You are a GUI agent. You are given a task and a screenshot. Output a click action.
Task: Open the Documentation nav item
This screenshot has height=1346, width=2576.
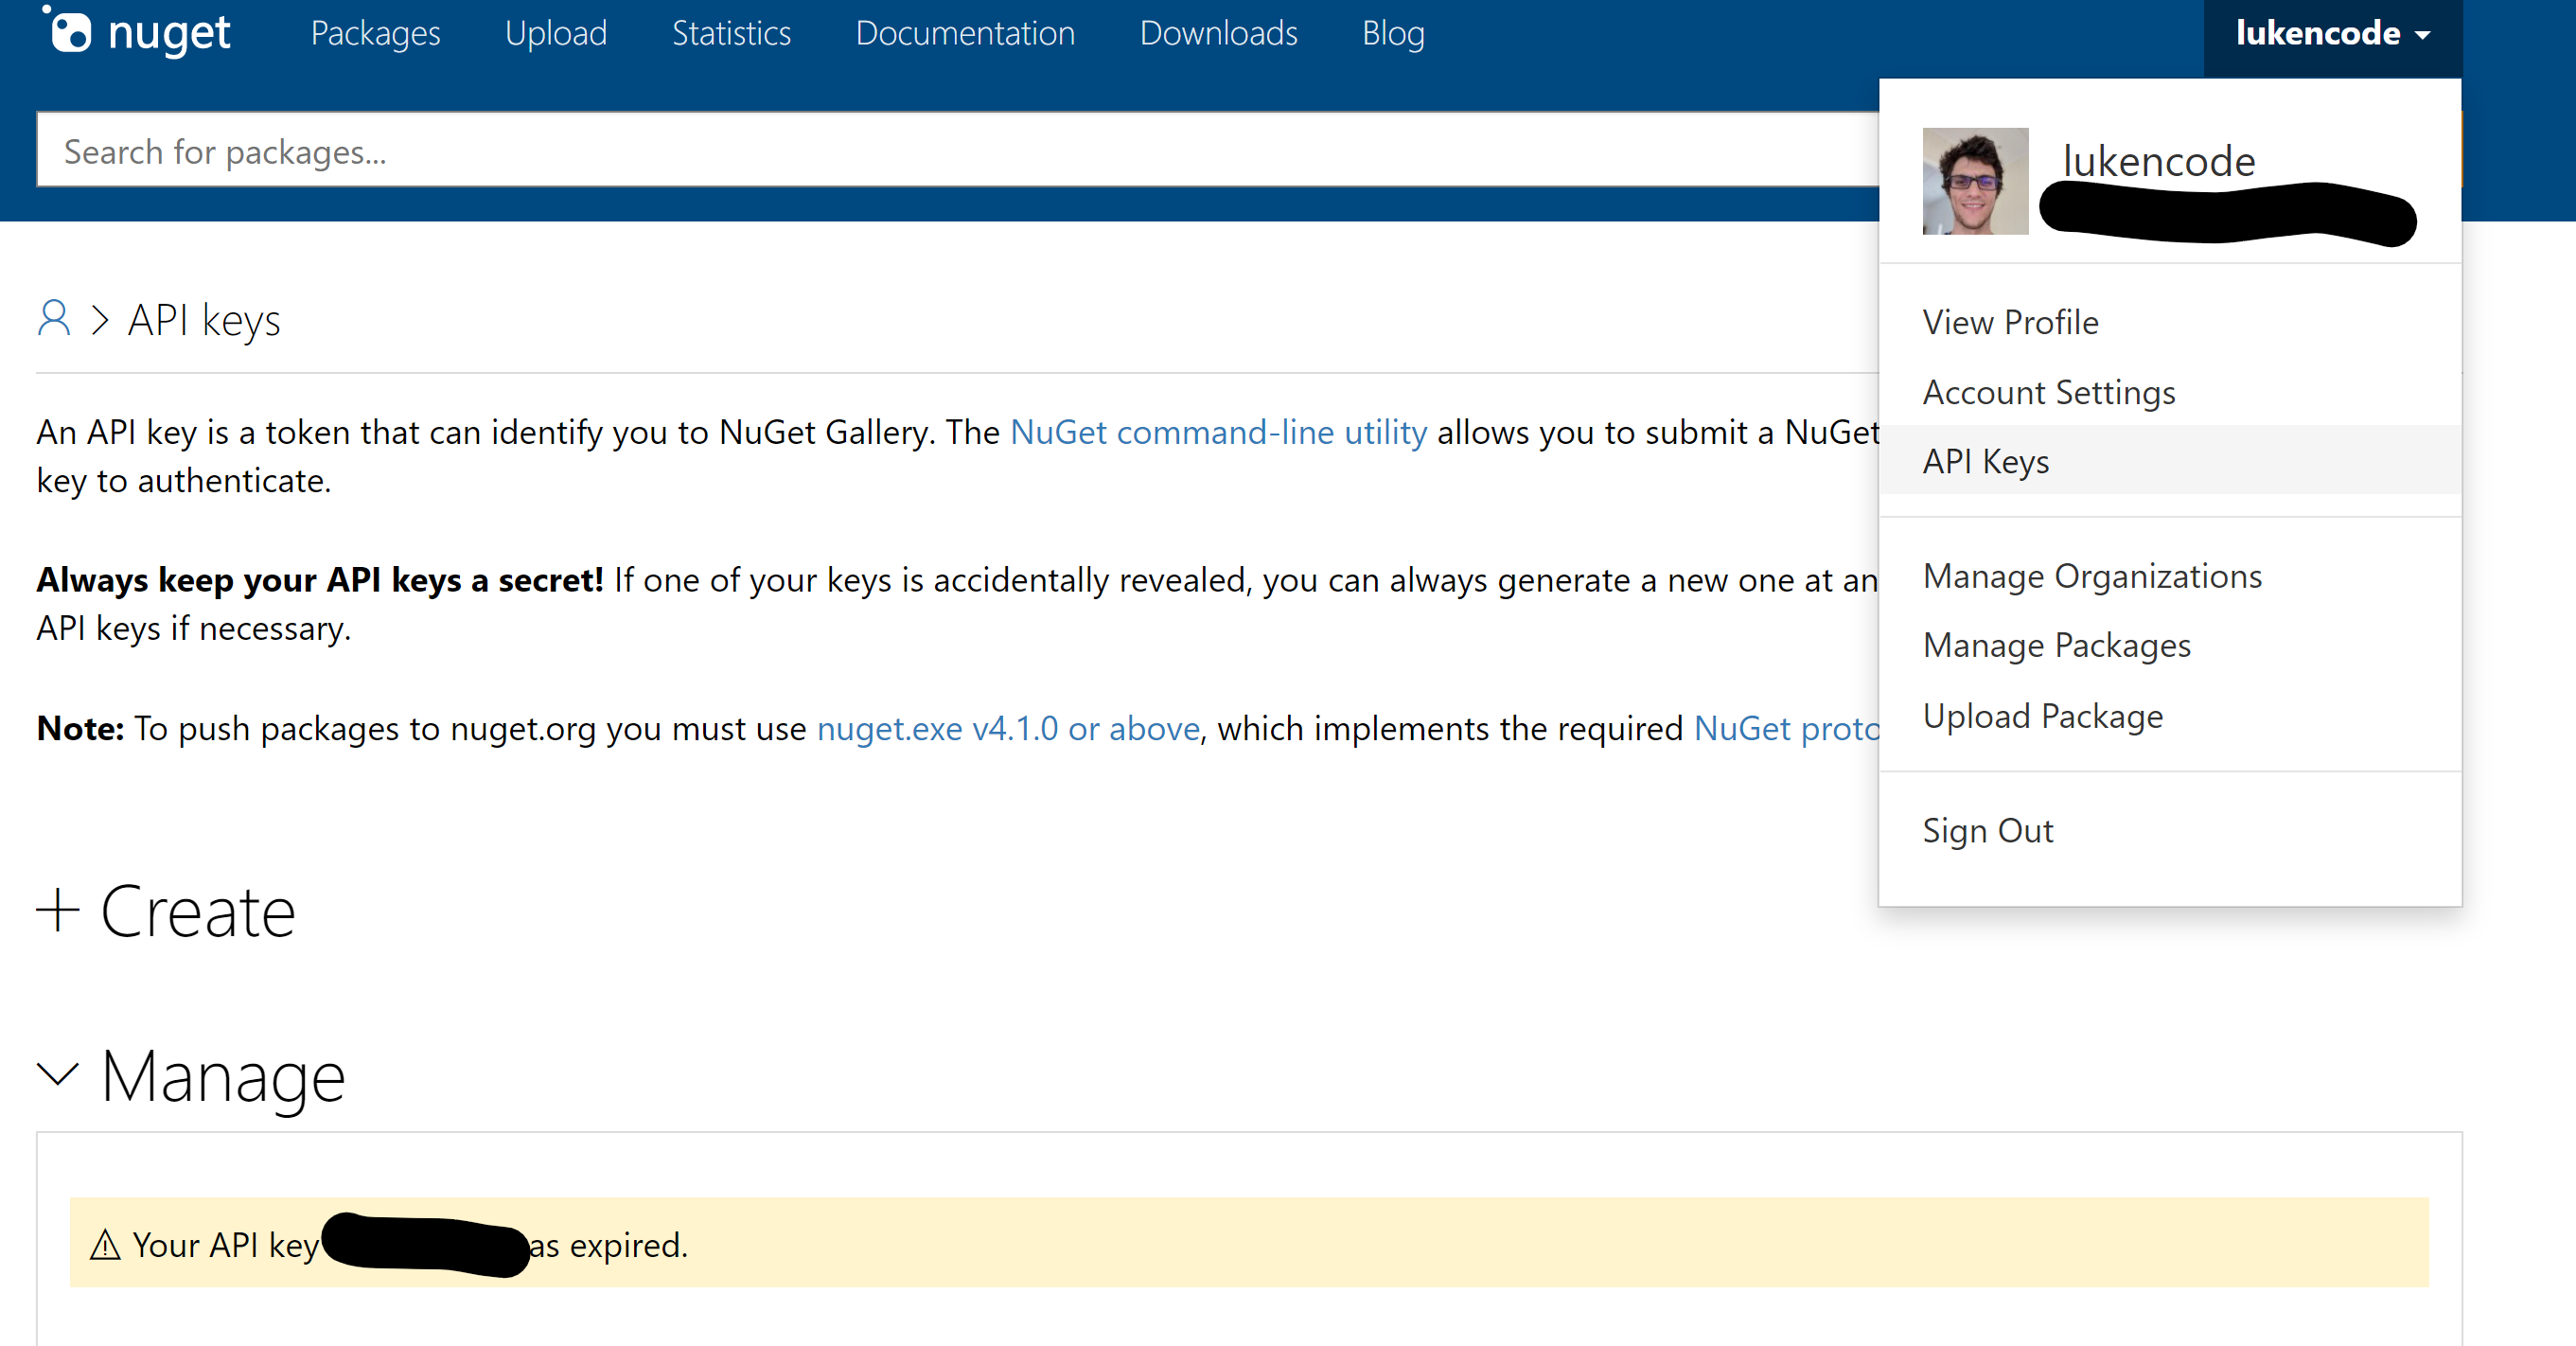point(965,34)
